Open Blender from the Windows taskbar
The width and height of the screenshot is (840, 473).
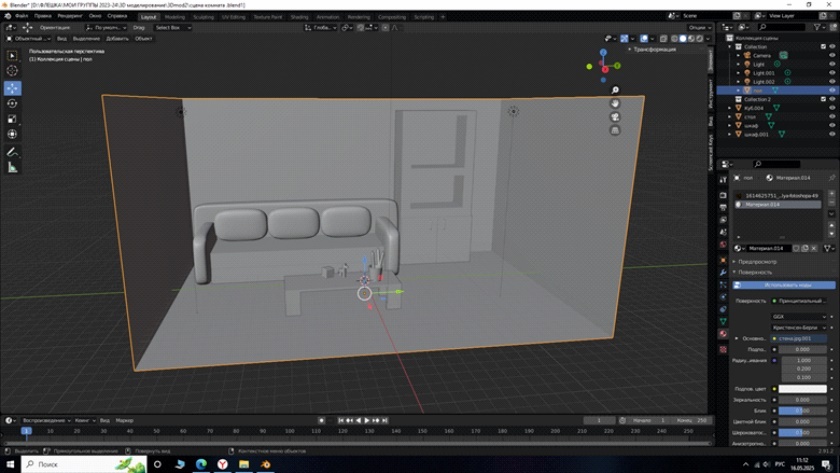coord(266,464)
